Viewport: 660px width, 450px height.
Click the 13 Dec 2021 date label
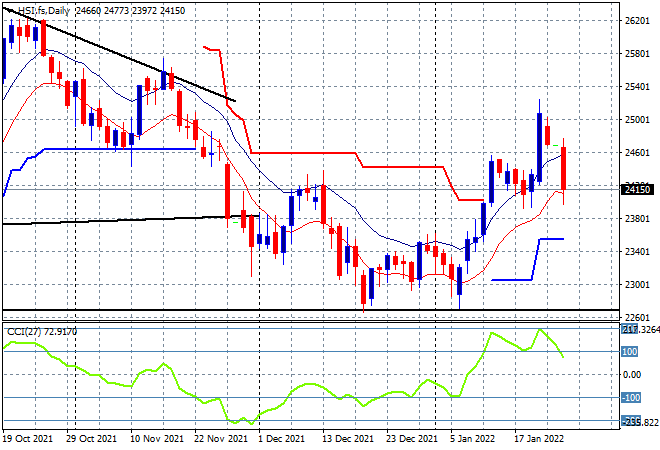348,439
